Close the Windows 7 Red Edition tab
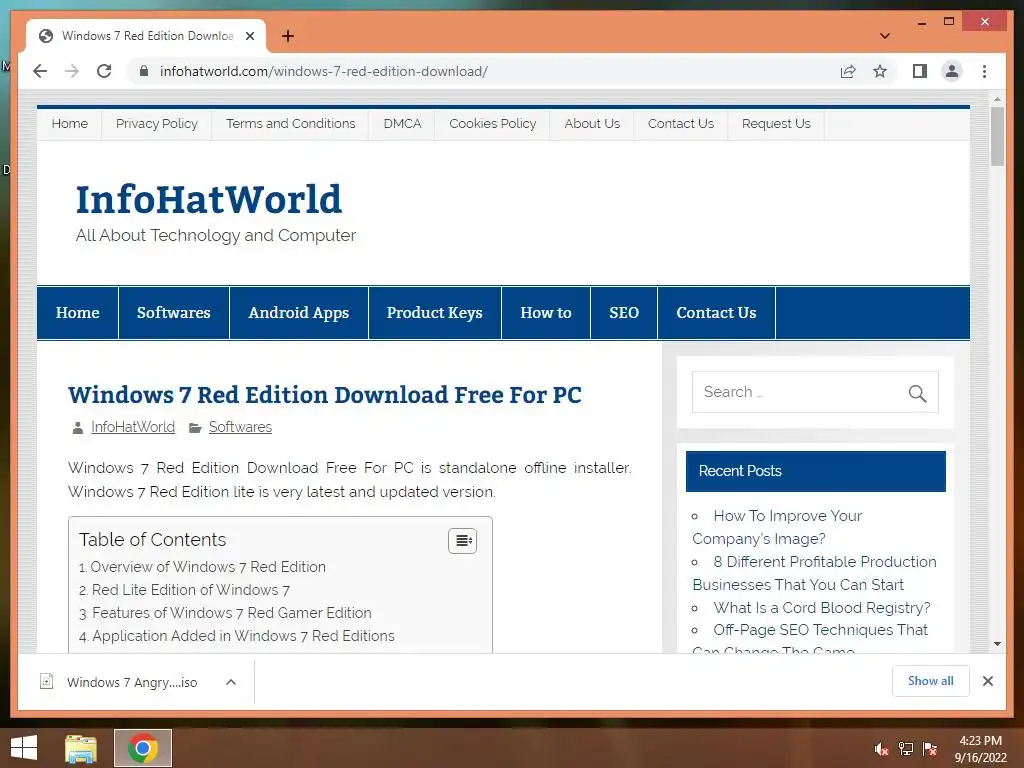 (249, 36)
